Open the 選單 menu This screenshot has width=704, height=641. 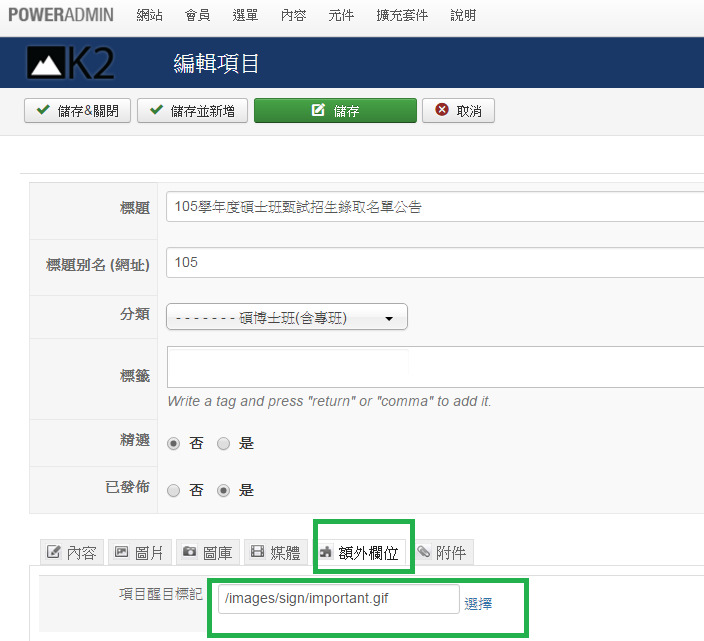pos(246,15)
